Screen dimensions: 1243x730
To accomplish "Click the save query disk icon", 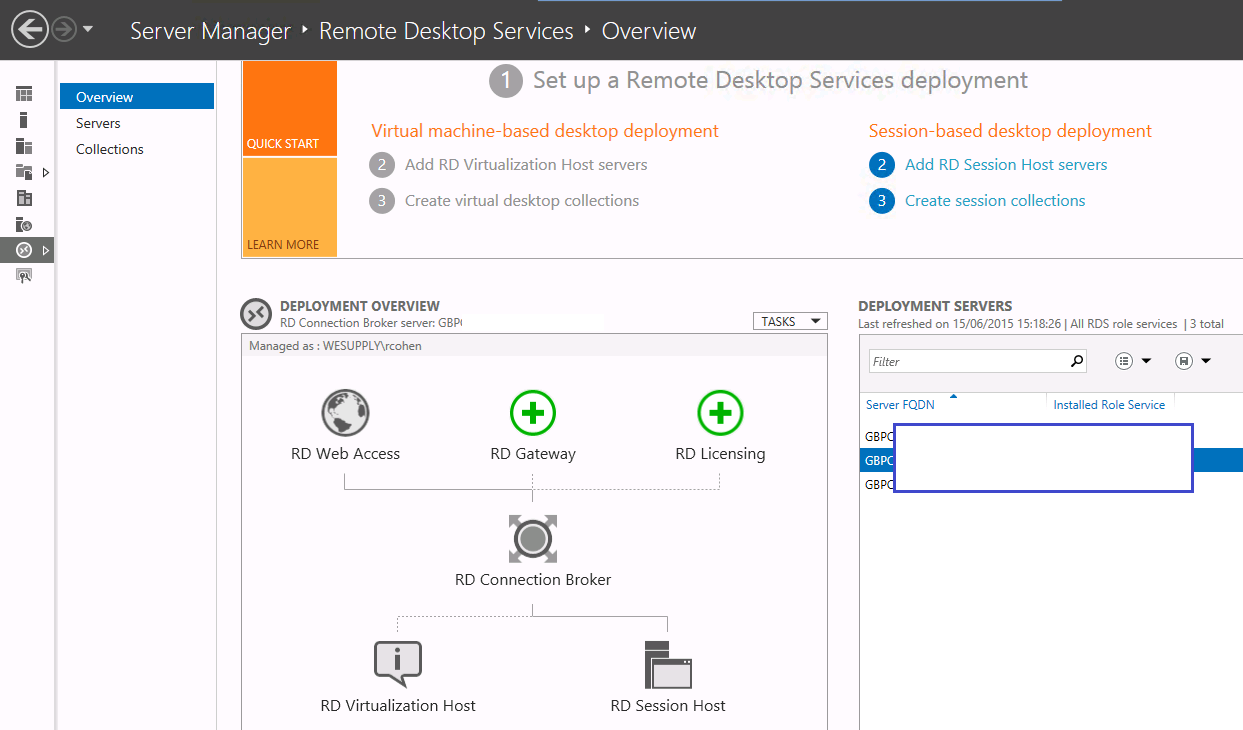I will (x=1185, y=361).
